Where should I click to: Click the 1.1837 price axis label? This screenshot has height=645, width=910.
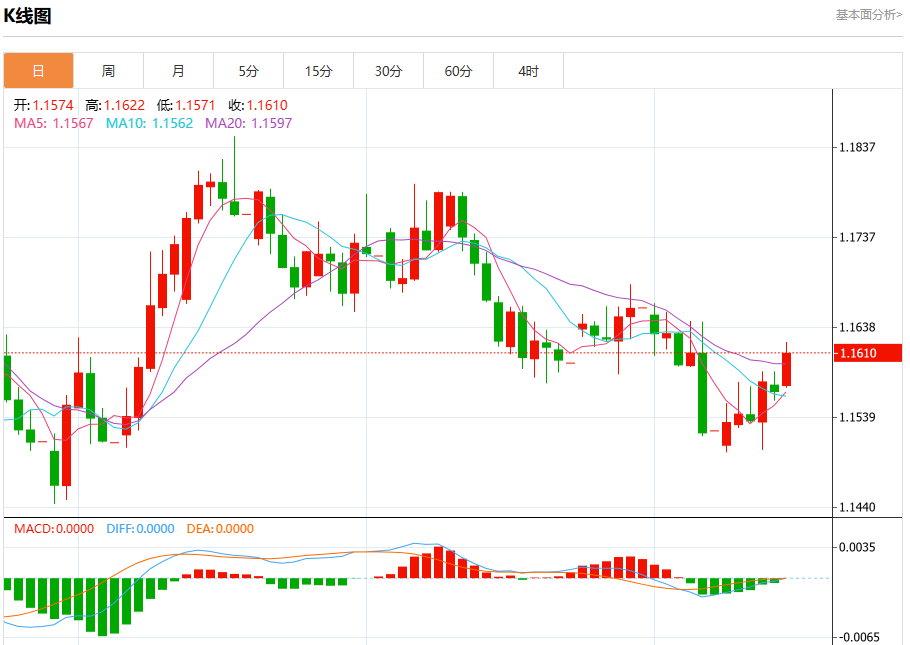857,147
